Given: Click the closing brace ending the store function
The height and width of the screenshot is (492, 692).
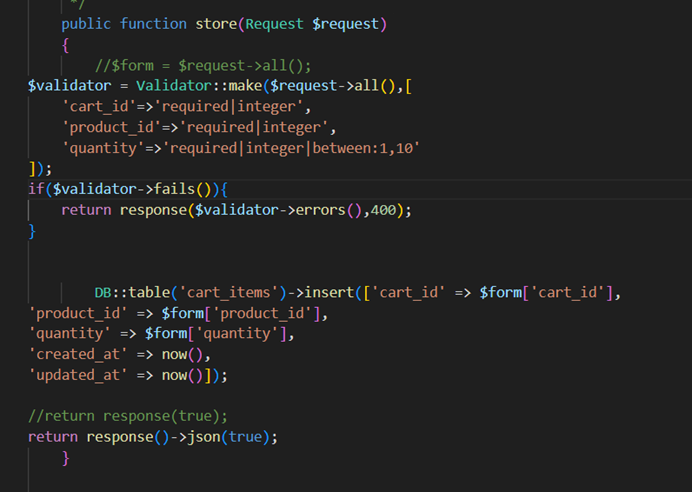Looking at the screenshot, I should tap(65, 458).
